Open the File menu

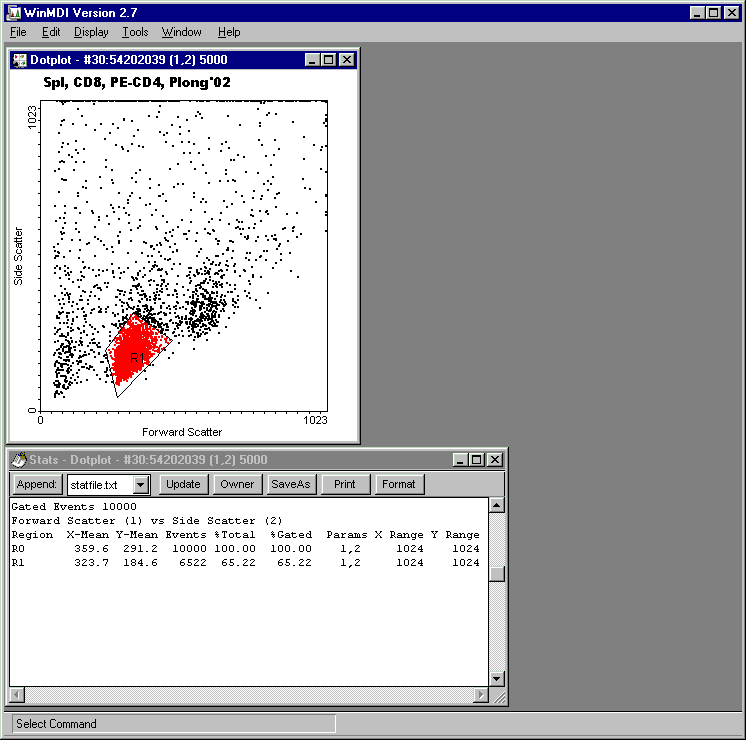18,32
